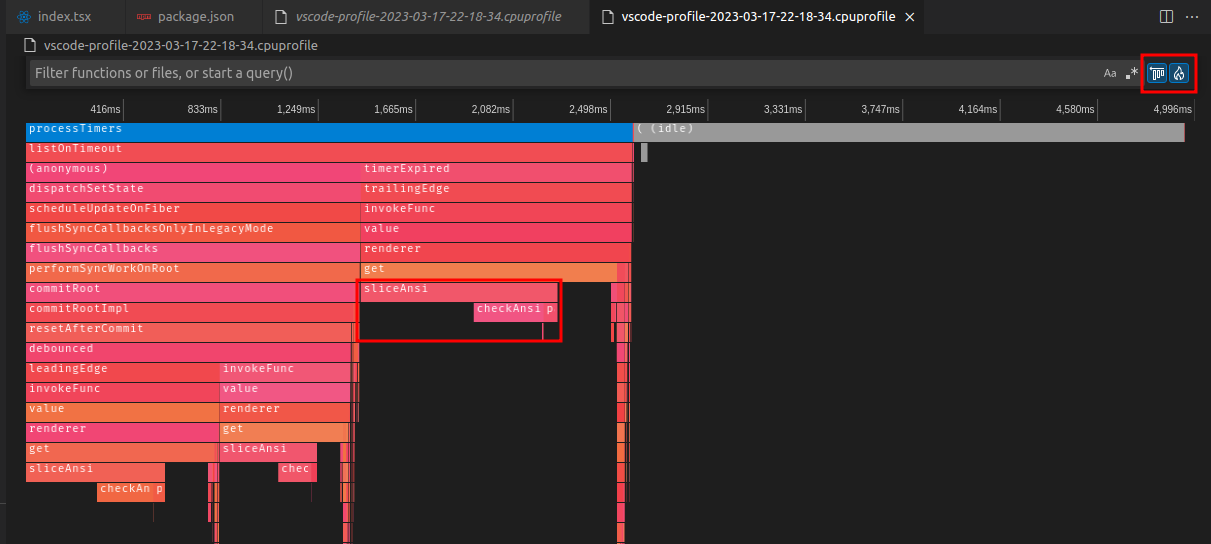This screenshot has width=1211, height=544.
Task: Click the 2,915ms time marker
Action: 685,109
